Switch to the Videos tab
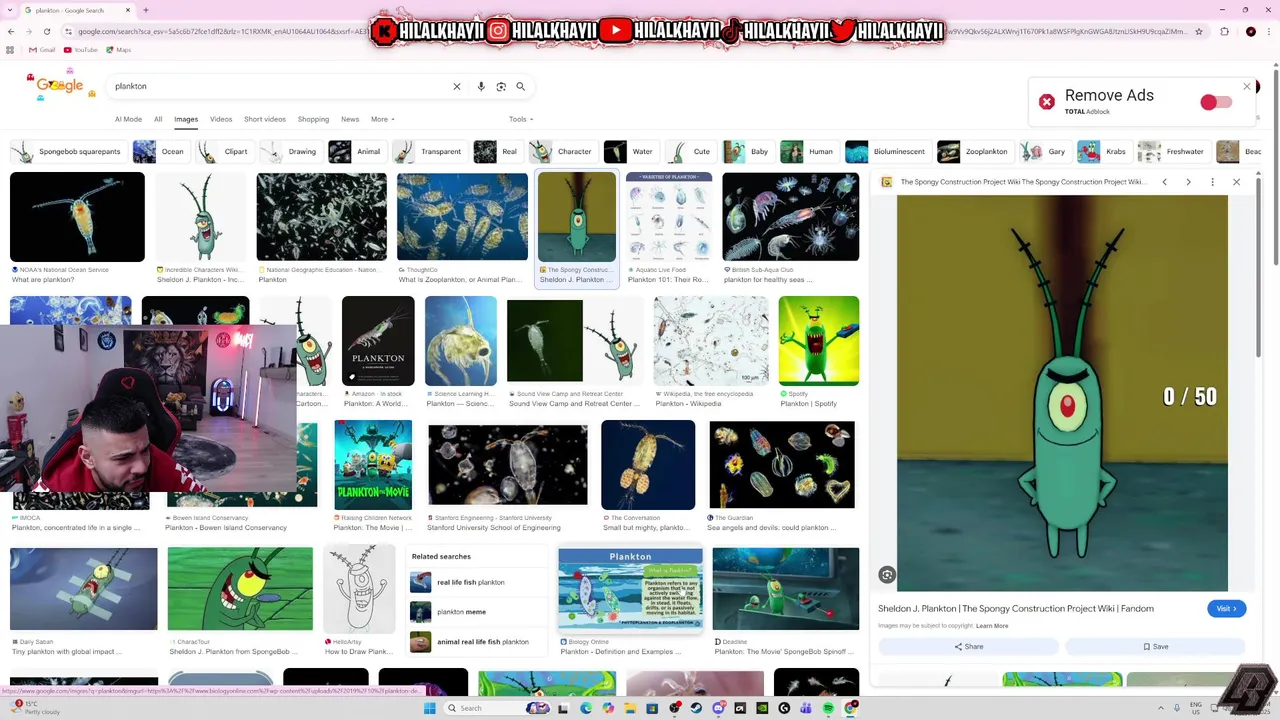 [221, 119]
